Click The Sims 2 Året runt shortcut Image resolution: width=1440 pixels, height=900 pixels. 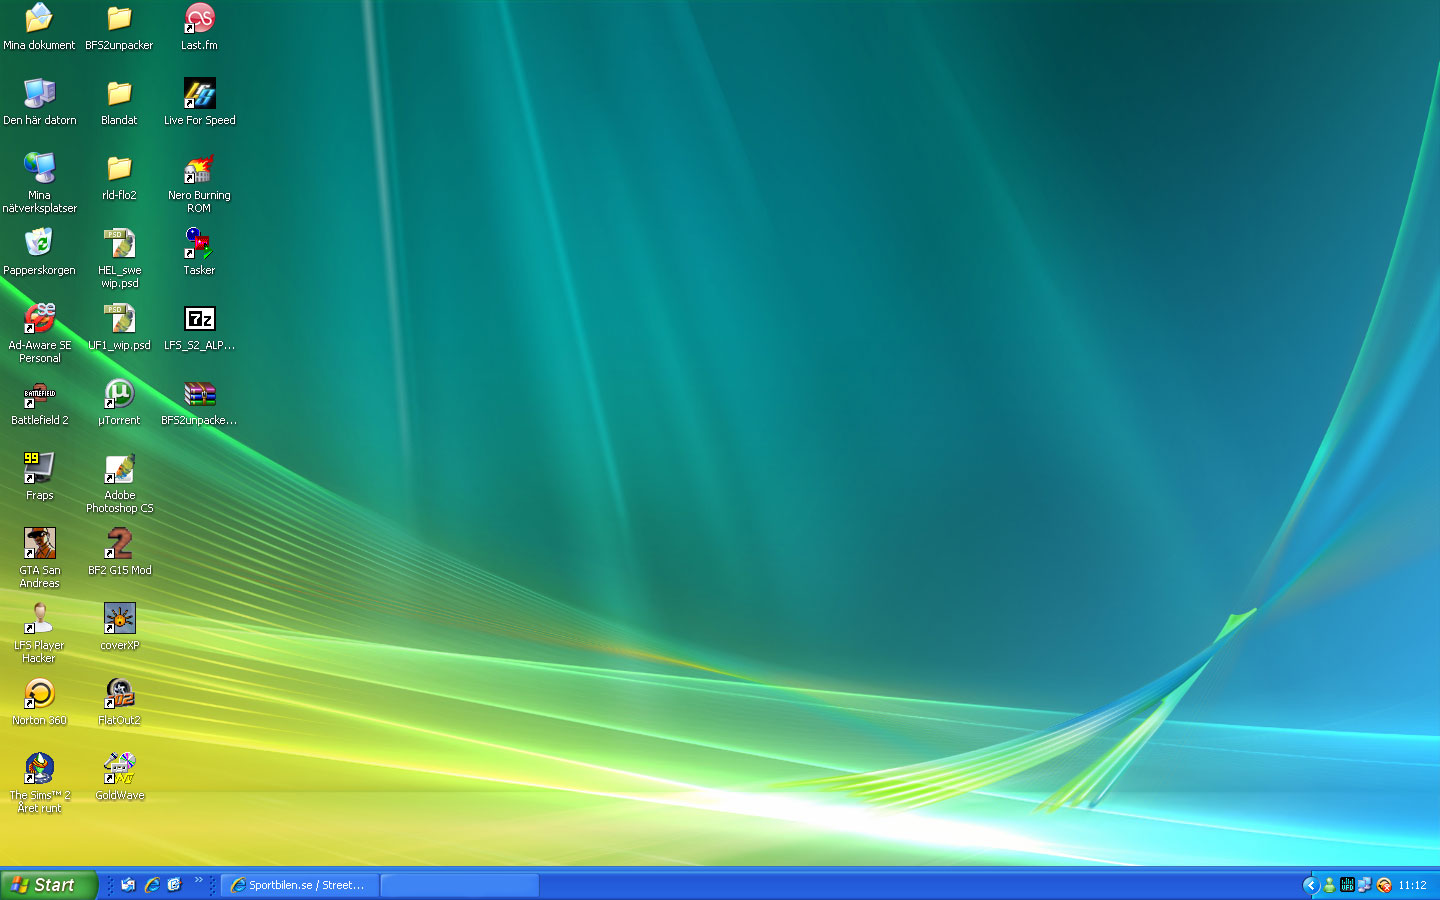click(39, 783)
